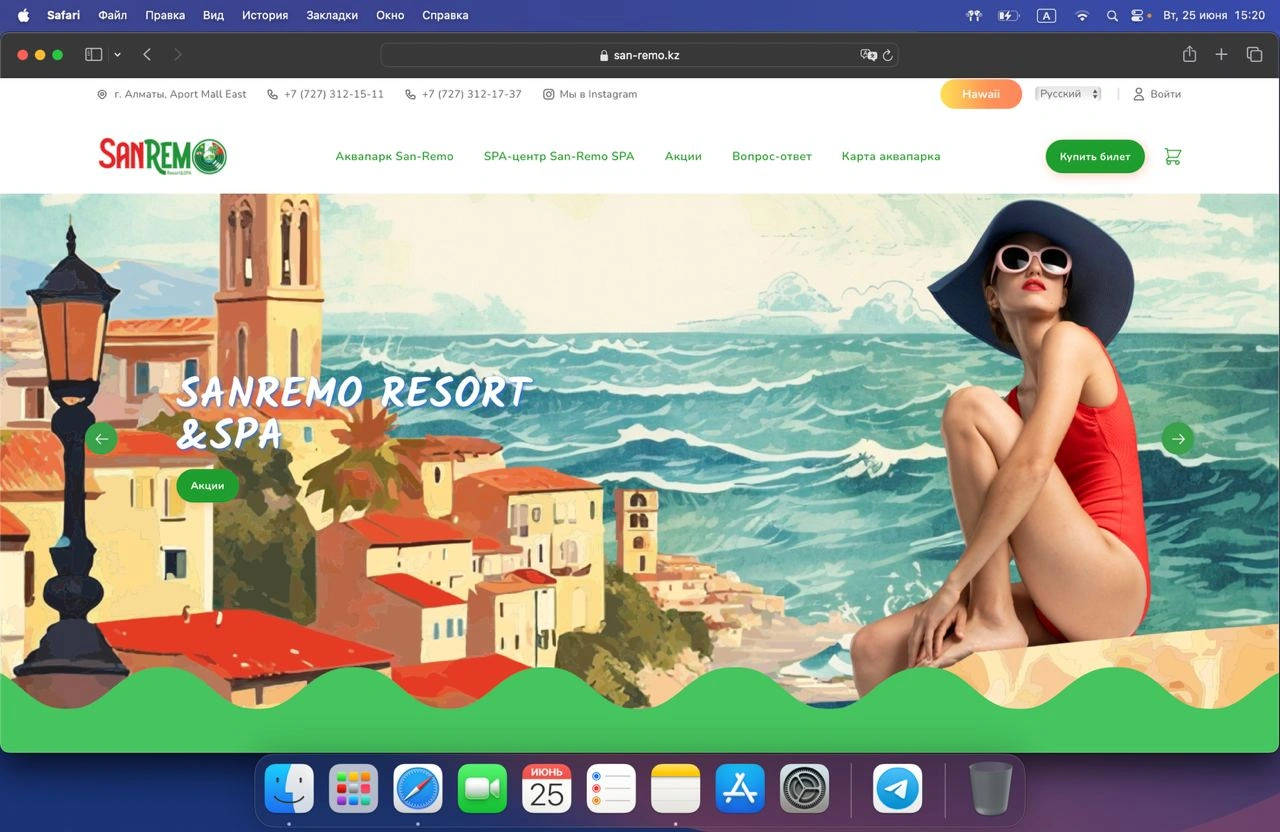Open the История menu

265,15
